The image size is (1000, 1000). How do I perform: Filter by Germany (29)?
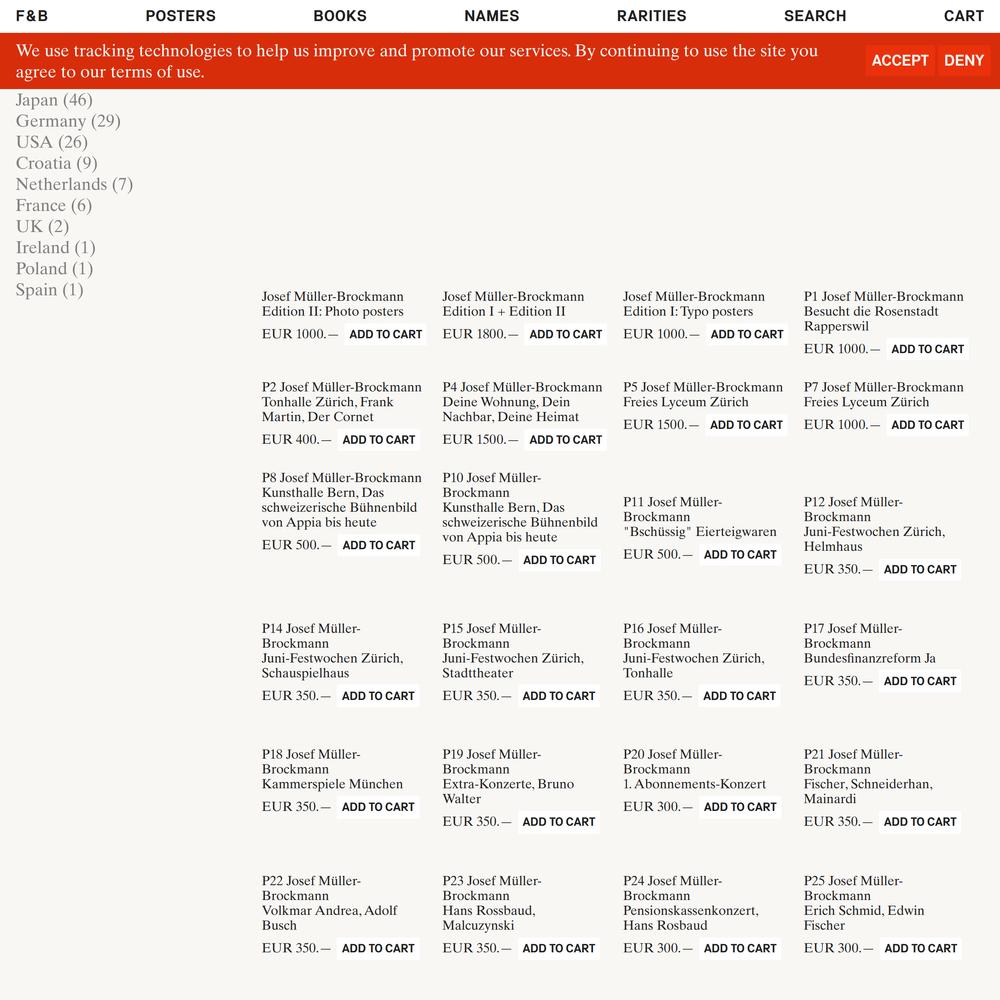(x=68, y=121)
